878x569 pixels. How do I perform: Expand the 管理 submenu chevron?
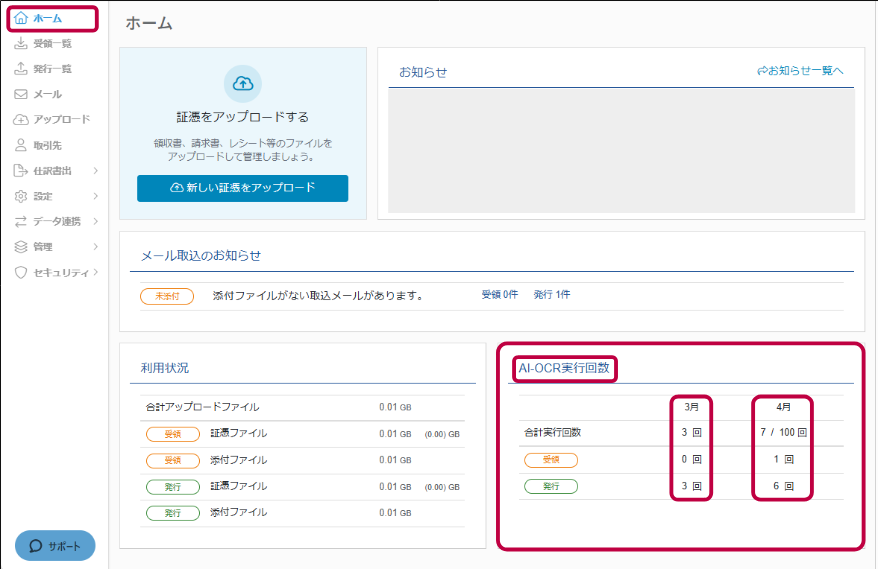96,246
